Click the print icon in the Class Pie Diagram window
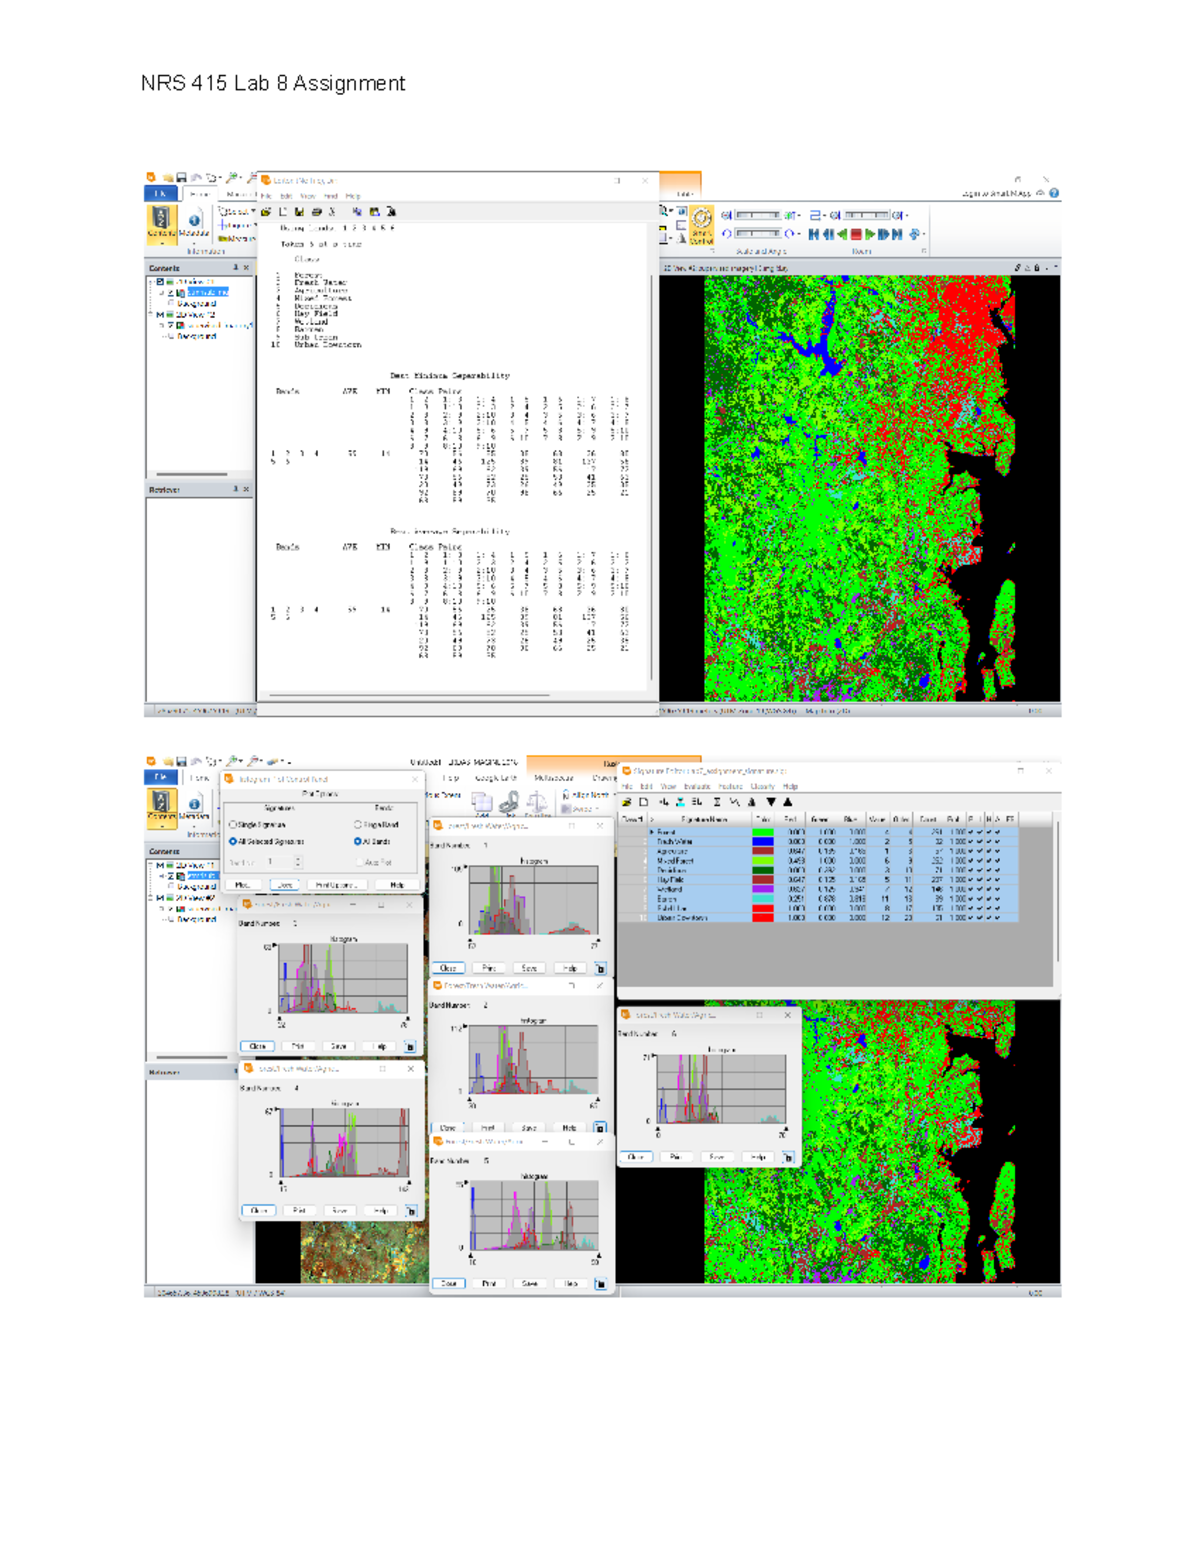1200x1553 pixels. [x=316, y=212]
